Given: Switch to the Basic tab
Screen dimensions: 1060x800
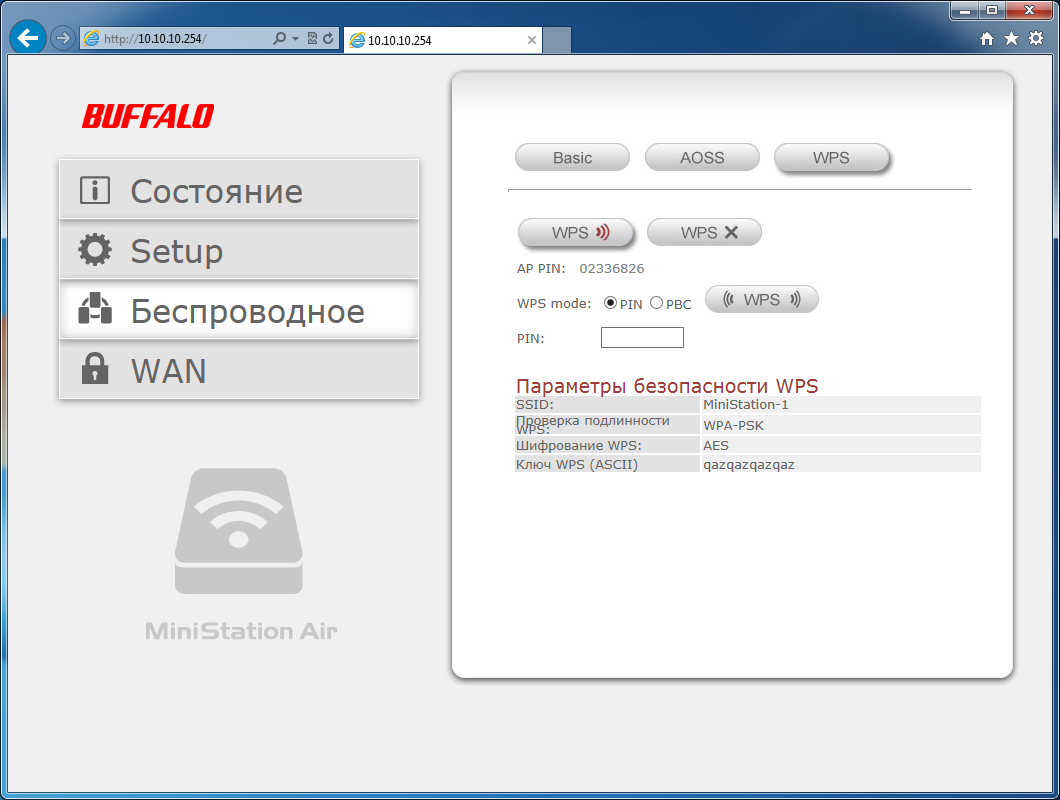Looking at the screenshot, I should click(572, 158).
